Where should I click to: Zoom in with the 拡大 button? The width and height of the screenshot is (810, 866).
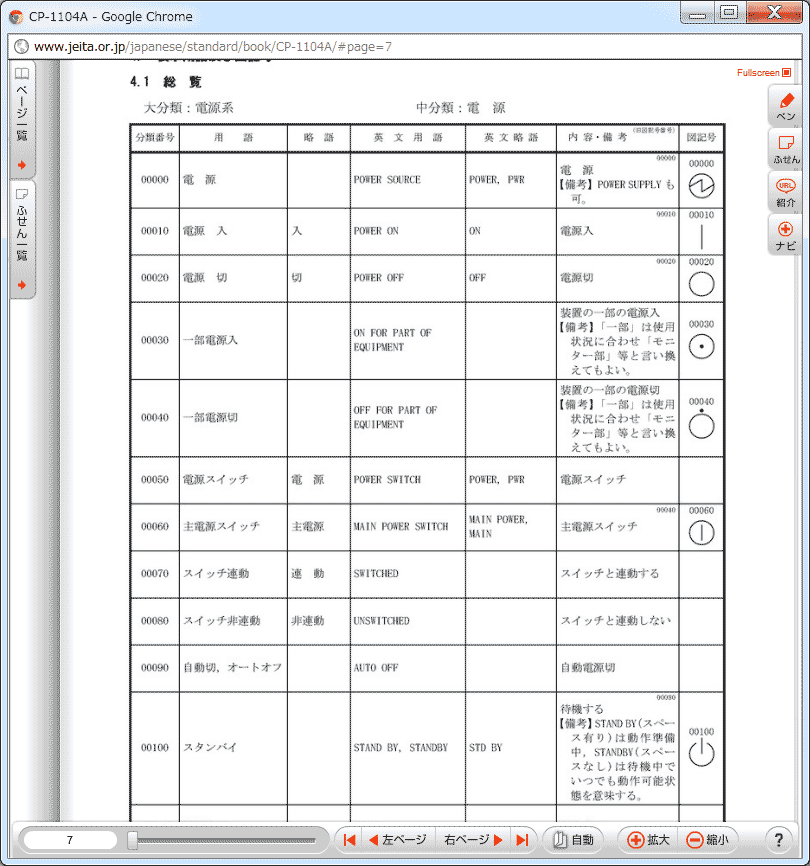648,840
